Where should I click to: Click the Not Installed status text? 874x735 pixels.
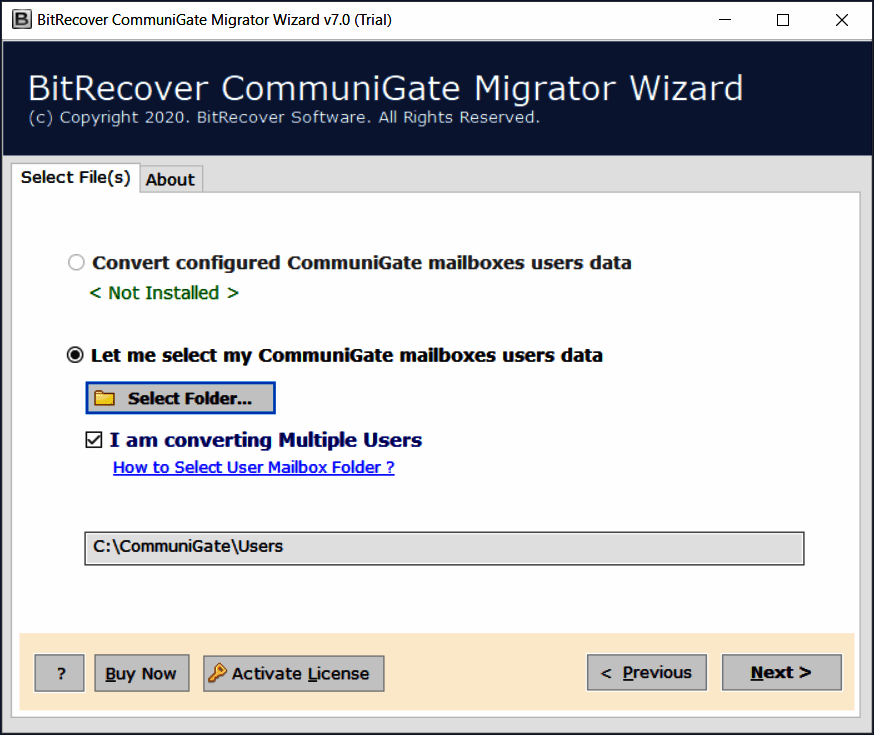click(164, 293)
